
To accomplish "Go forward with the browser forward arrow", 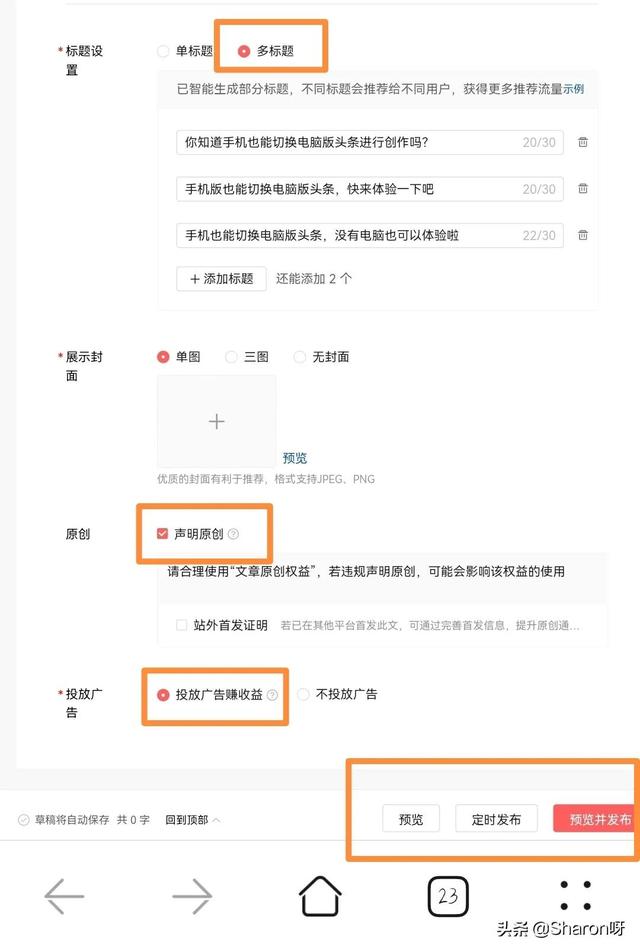I will pos(192,896).
